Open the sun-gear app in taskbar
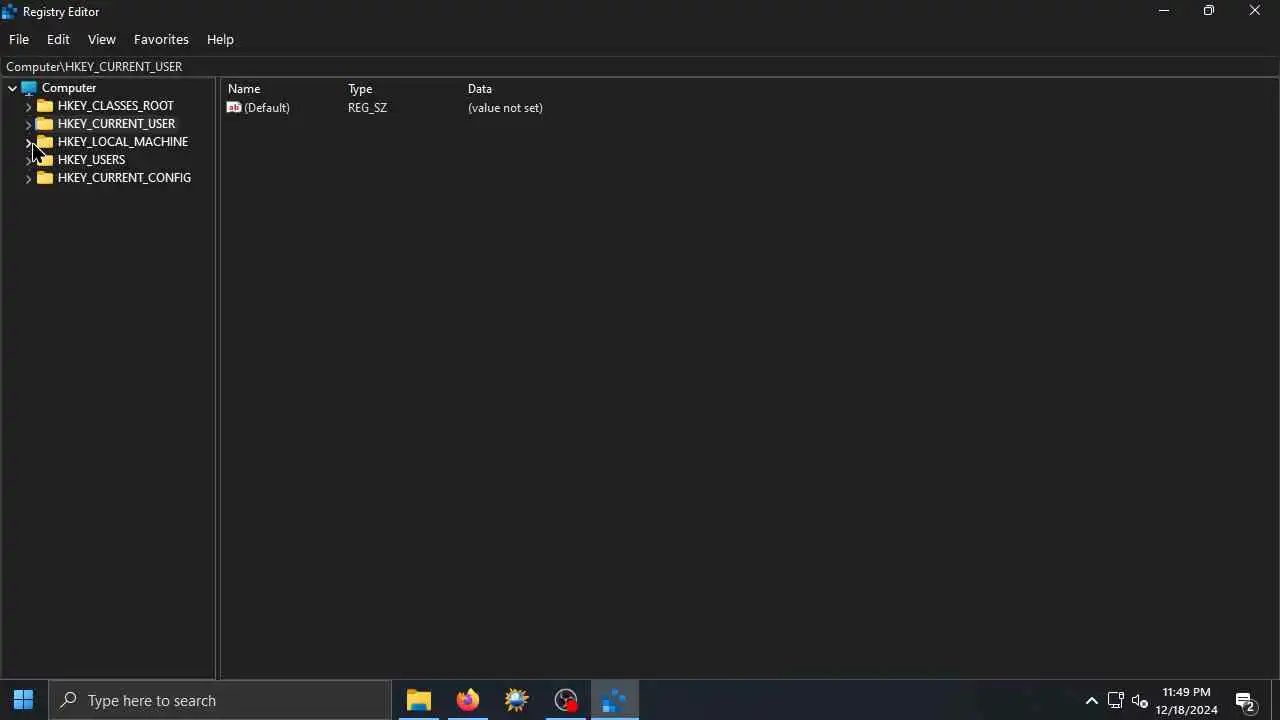 [x=517, y=700]
